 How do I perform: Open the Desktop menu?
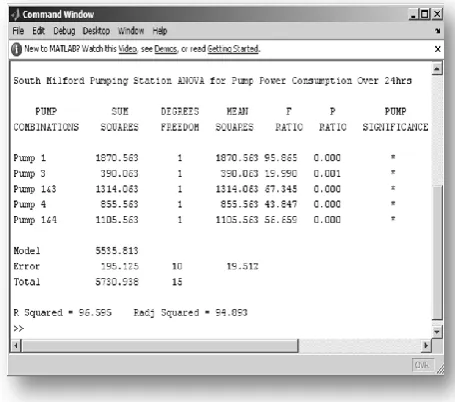(96, 31)
